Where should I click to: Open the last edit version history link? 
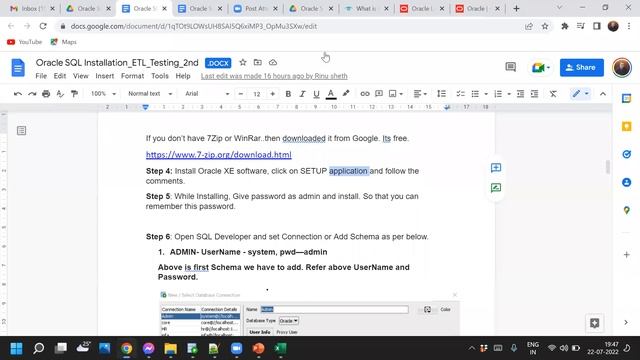pyautogui.click(x=274, y=76)
